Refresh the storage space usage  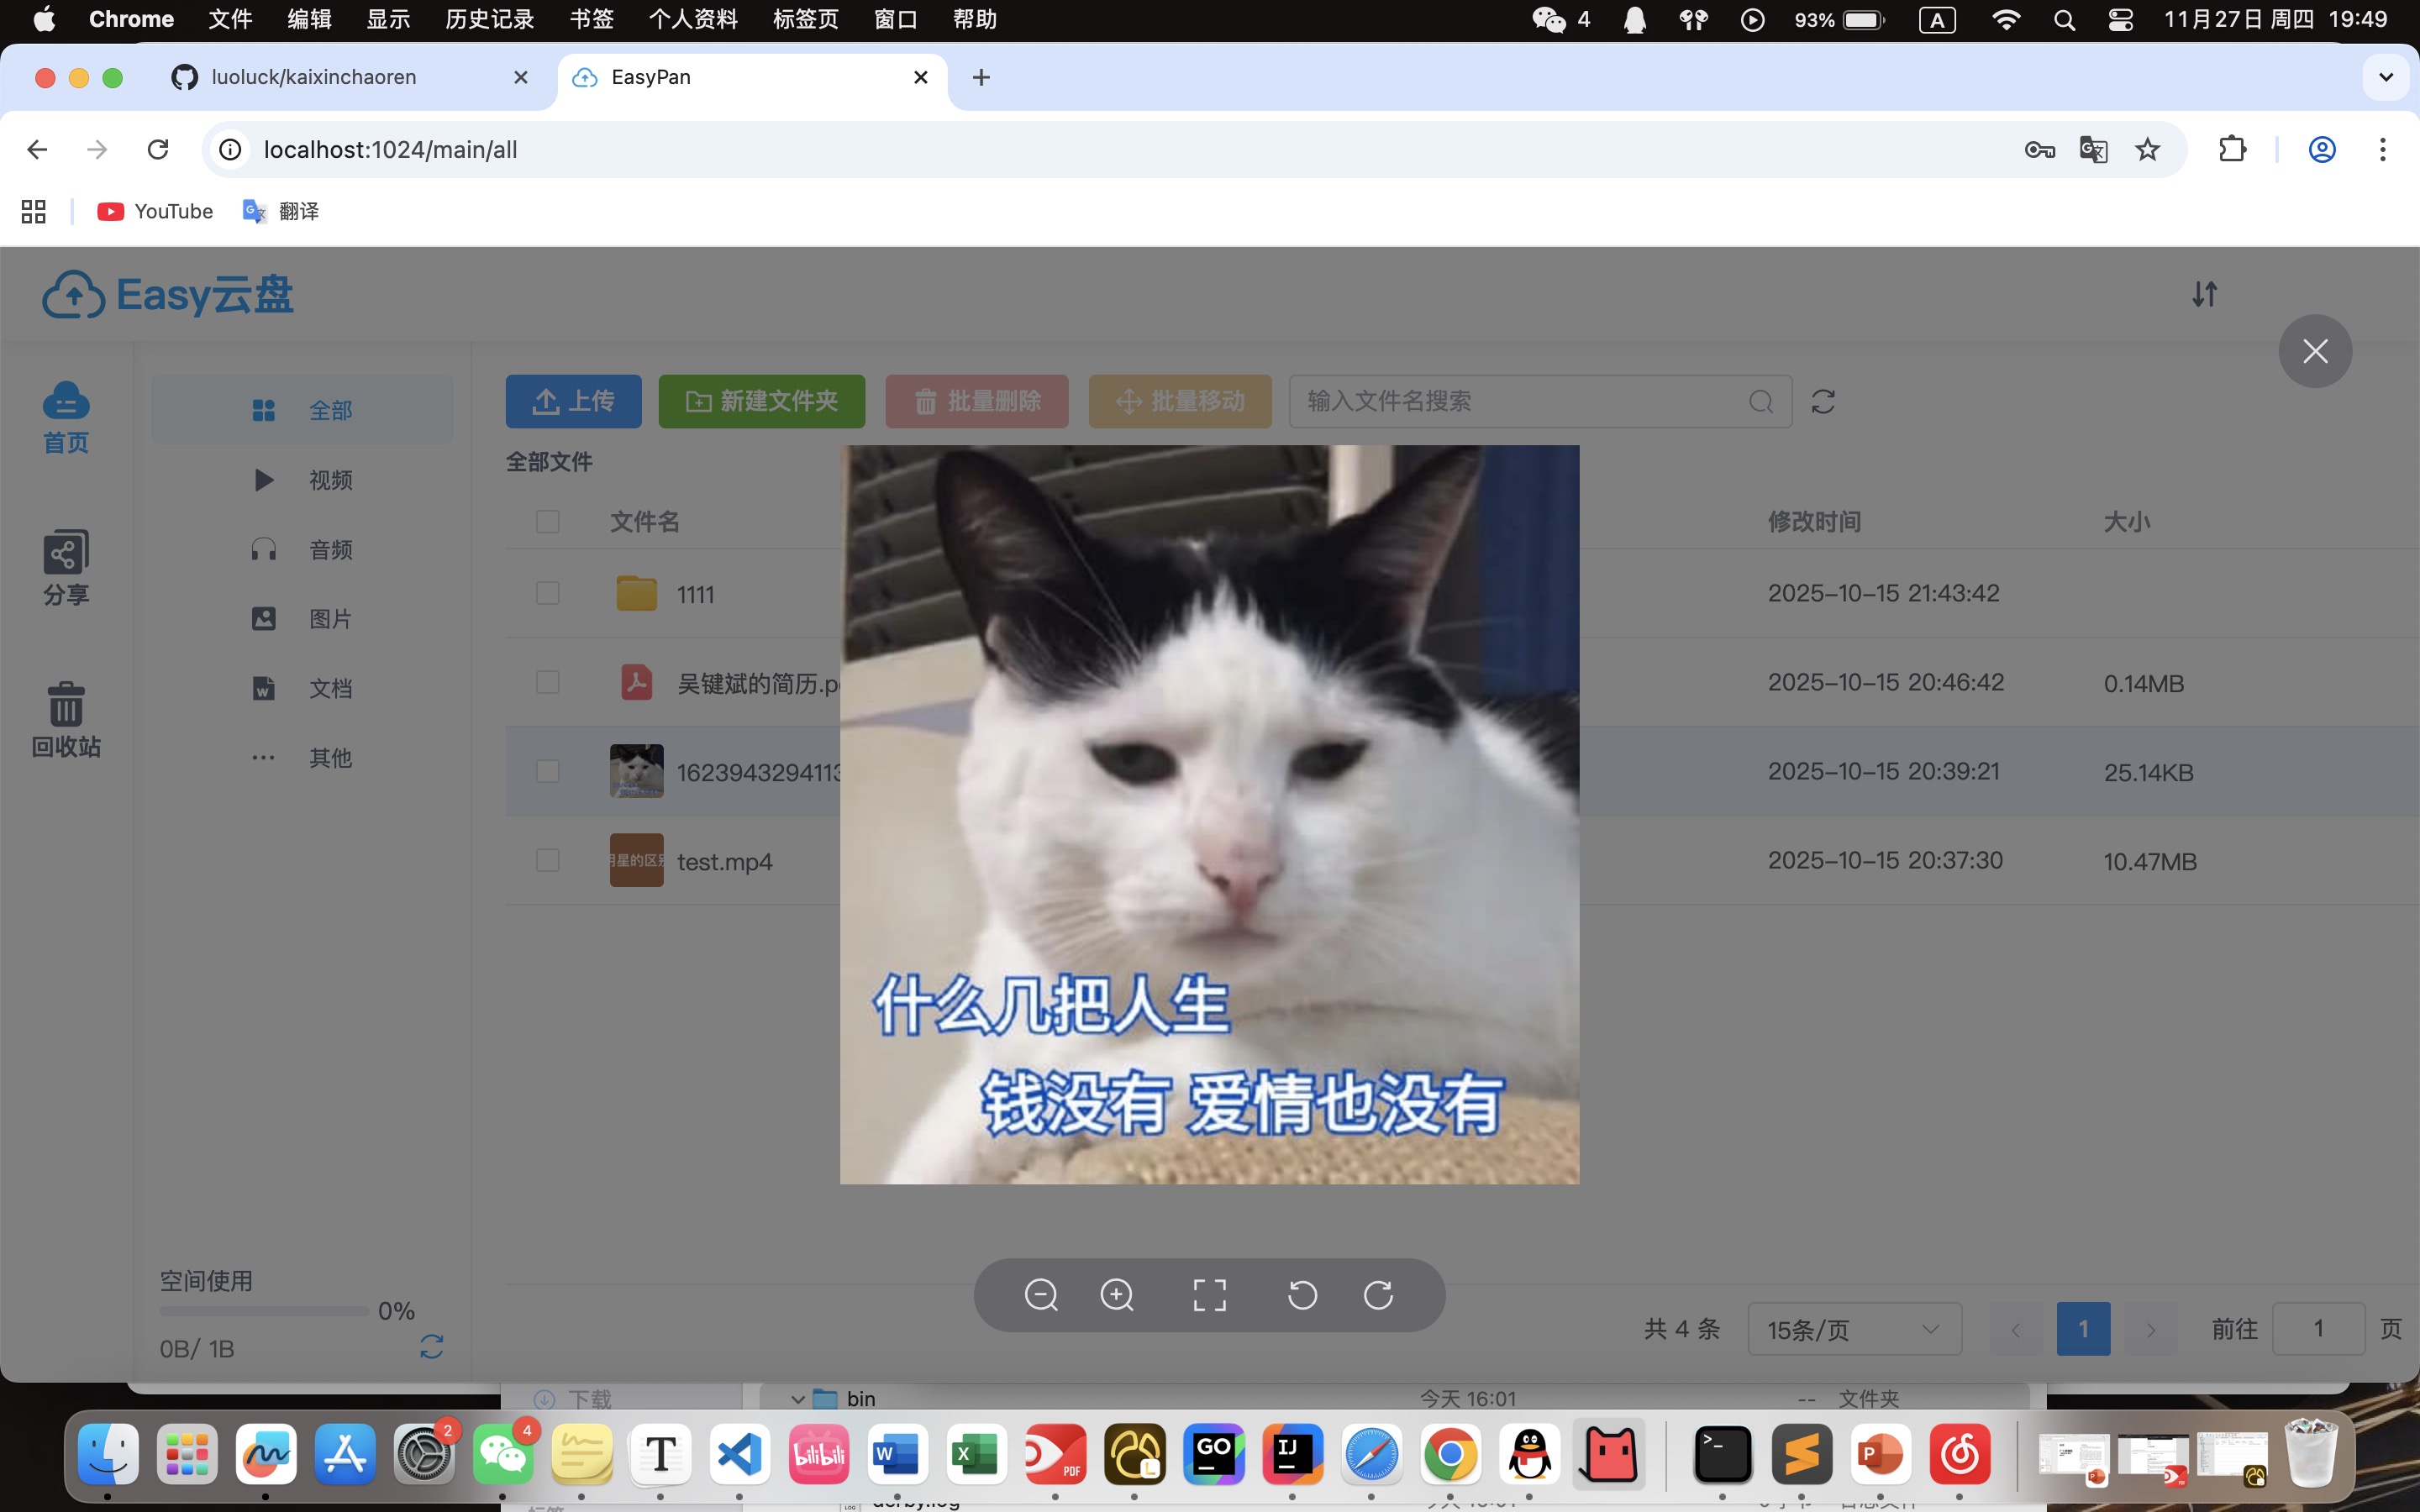tap(431, 1347)
